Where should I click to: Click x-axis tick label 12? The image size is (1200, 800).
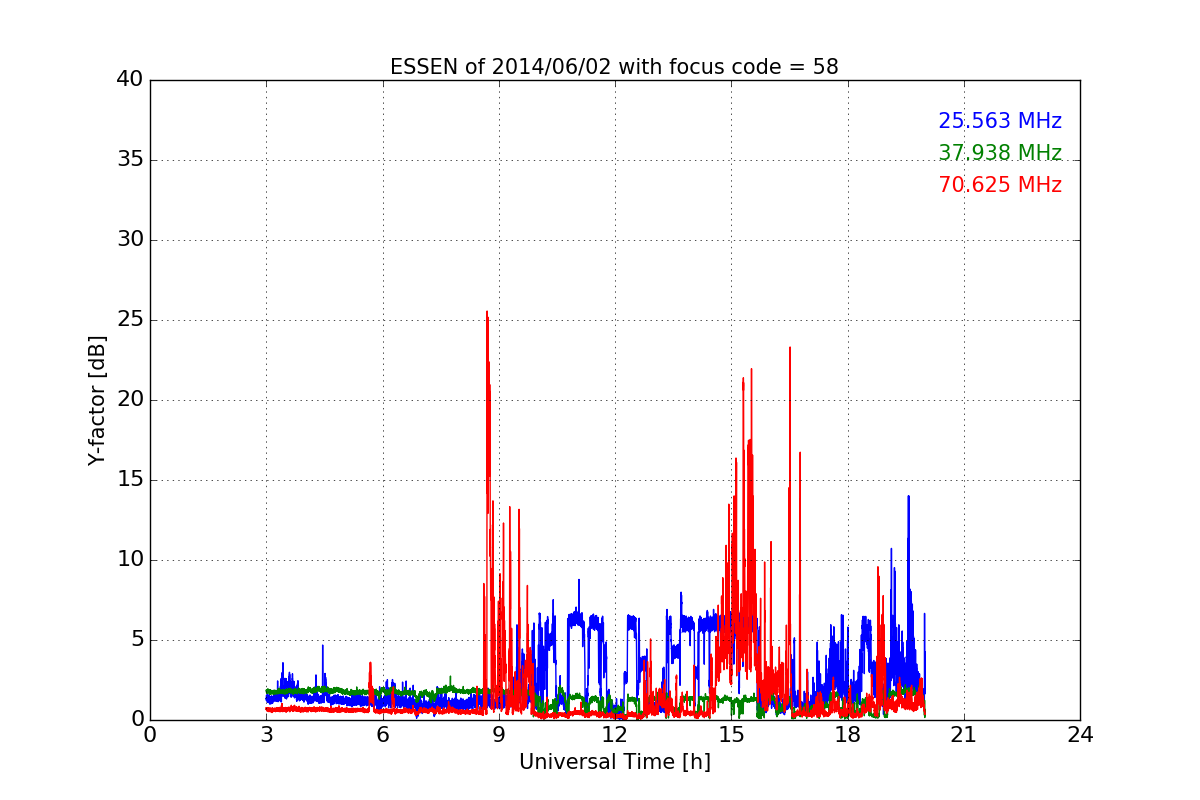615,735
